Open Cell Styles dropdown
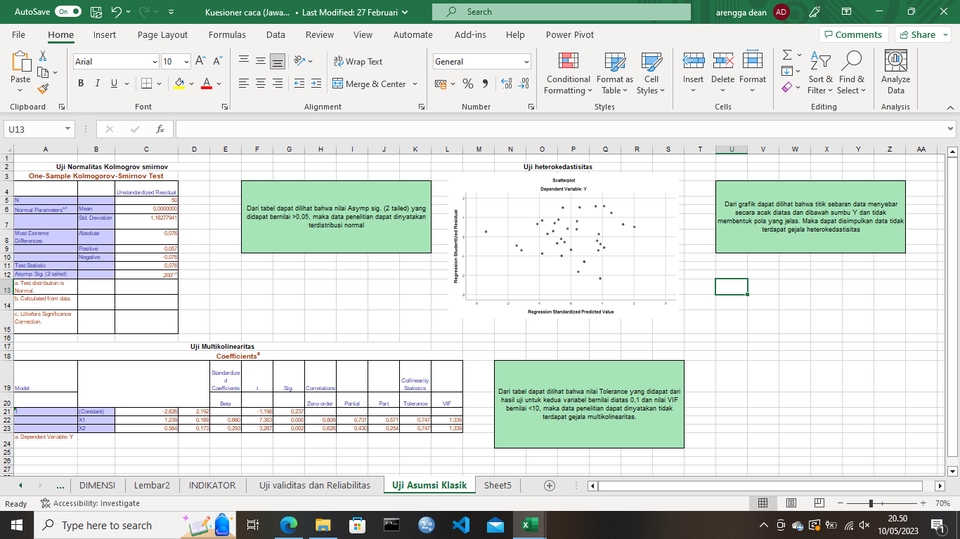 [651, 74]
